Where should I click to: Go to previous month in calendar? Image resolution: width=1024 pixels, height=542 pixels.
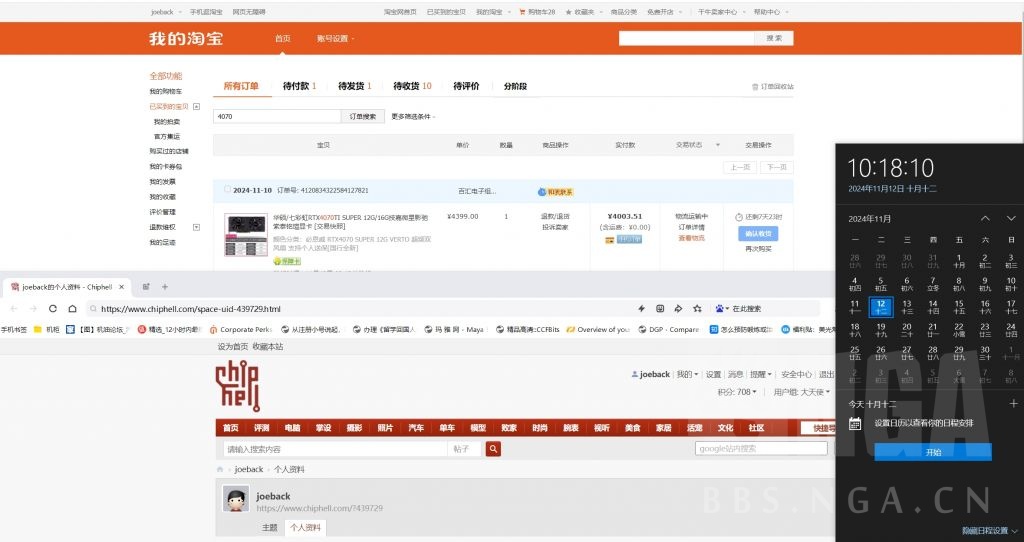pos(985,218)
